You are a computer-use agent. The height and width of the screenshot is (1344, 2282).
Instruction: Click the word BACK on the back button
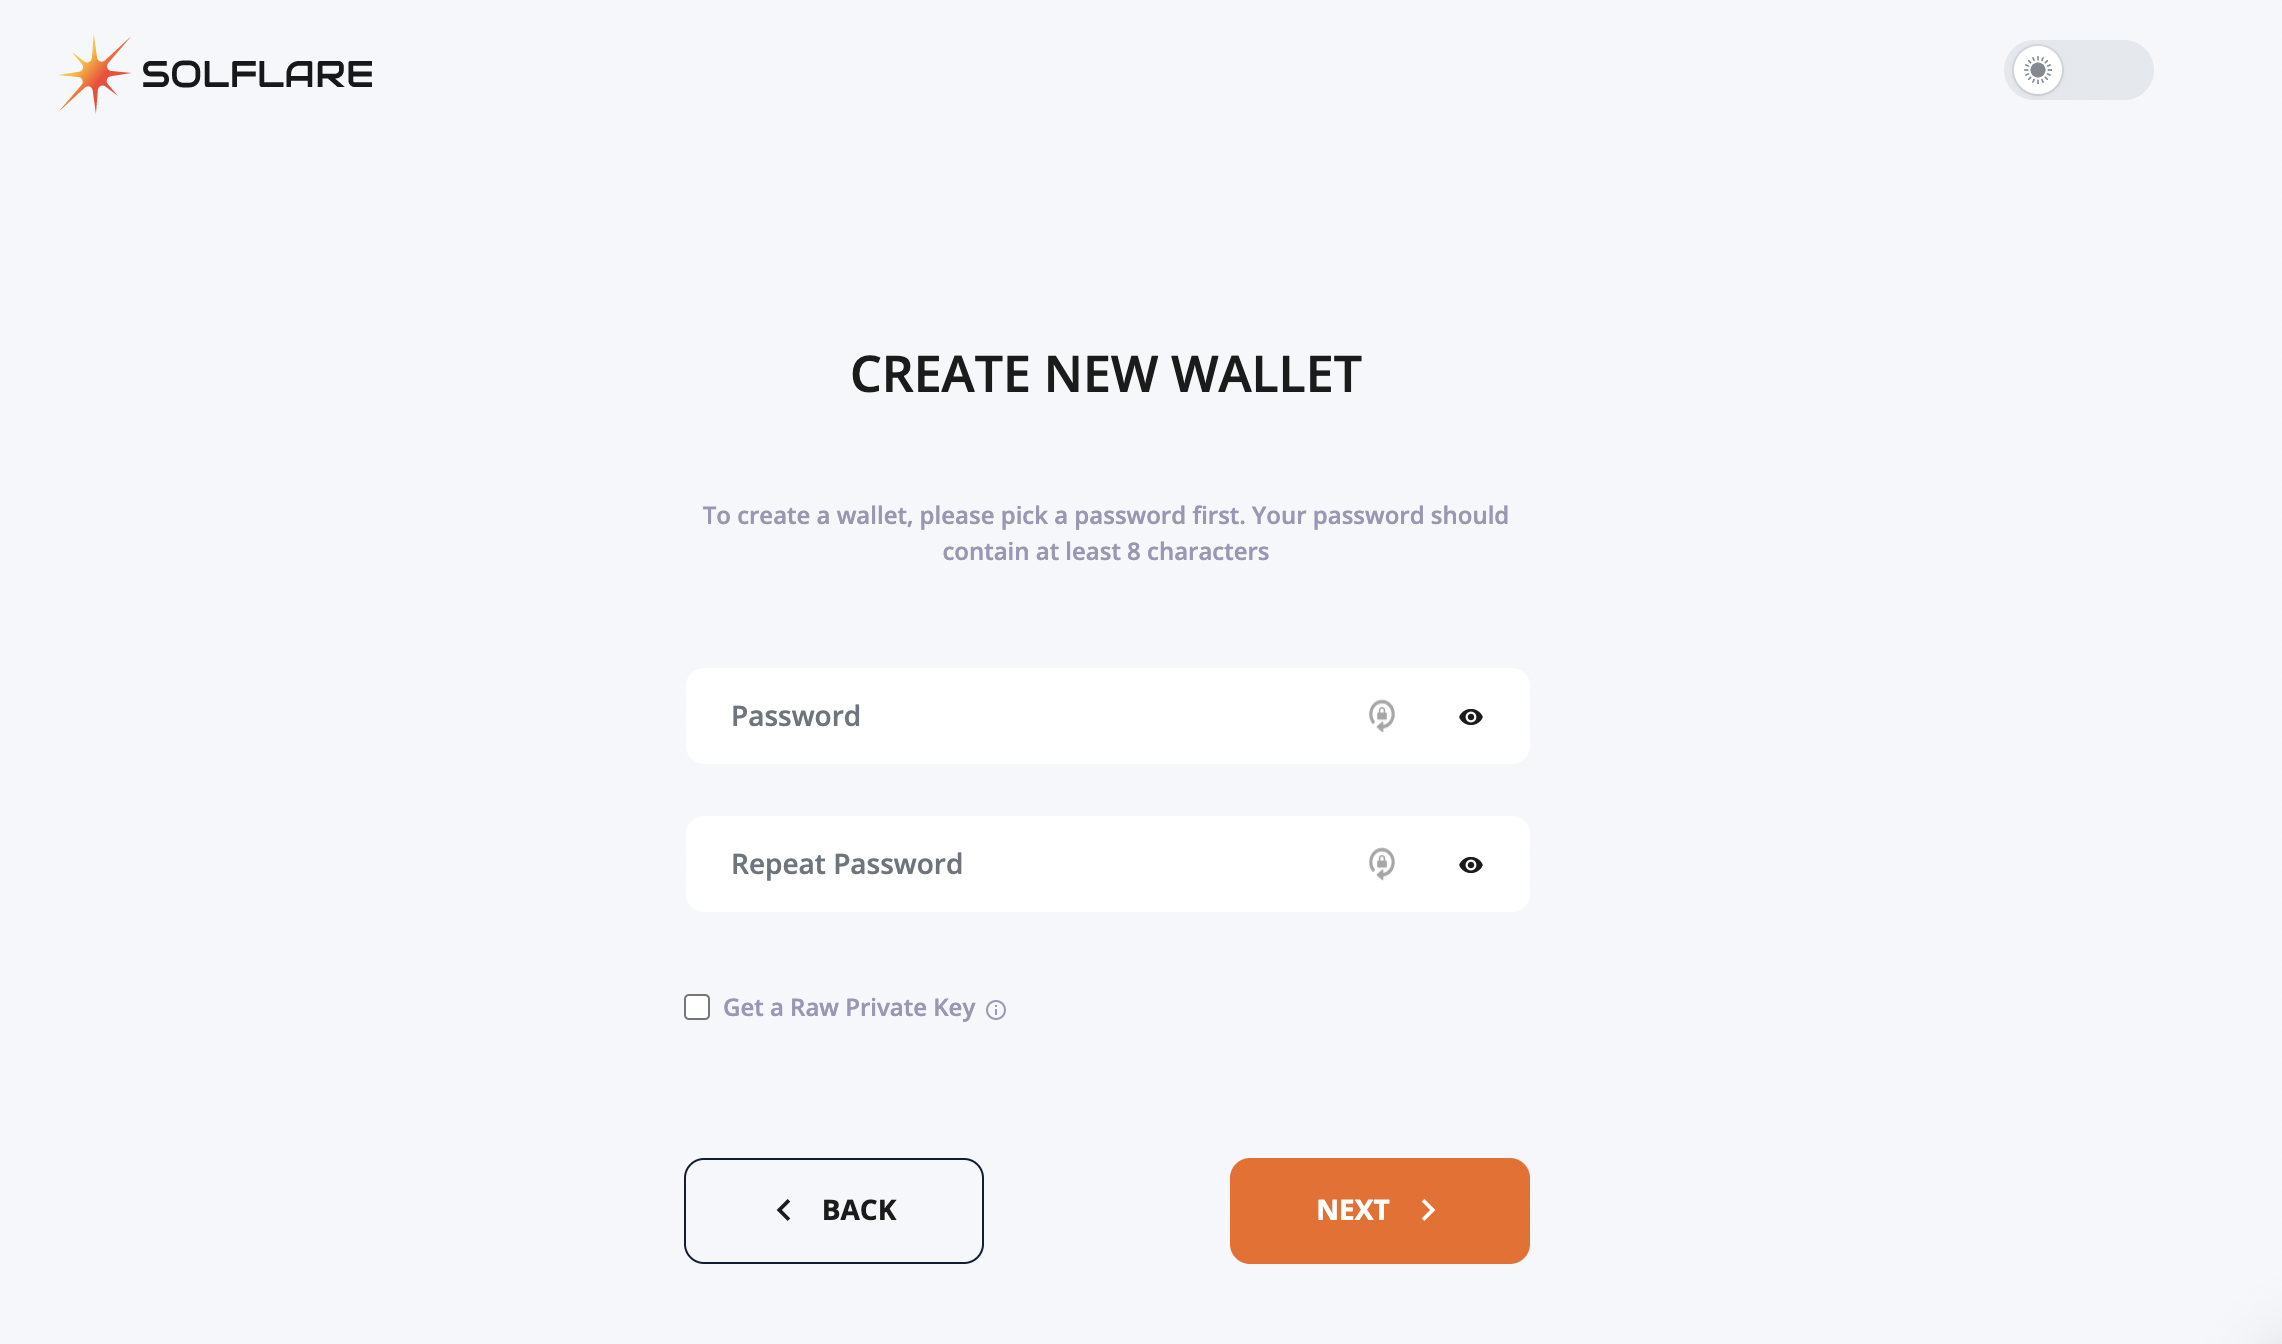click(859, 1210)
